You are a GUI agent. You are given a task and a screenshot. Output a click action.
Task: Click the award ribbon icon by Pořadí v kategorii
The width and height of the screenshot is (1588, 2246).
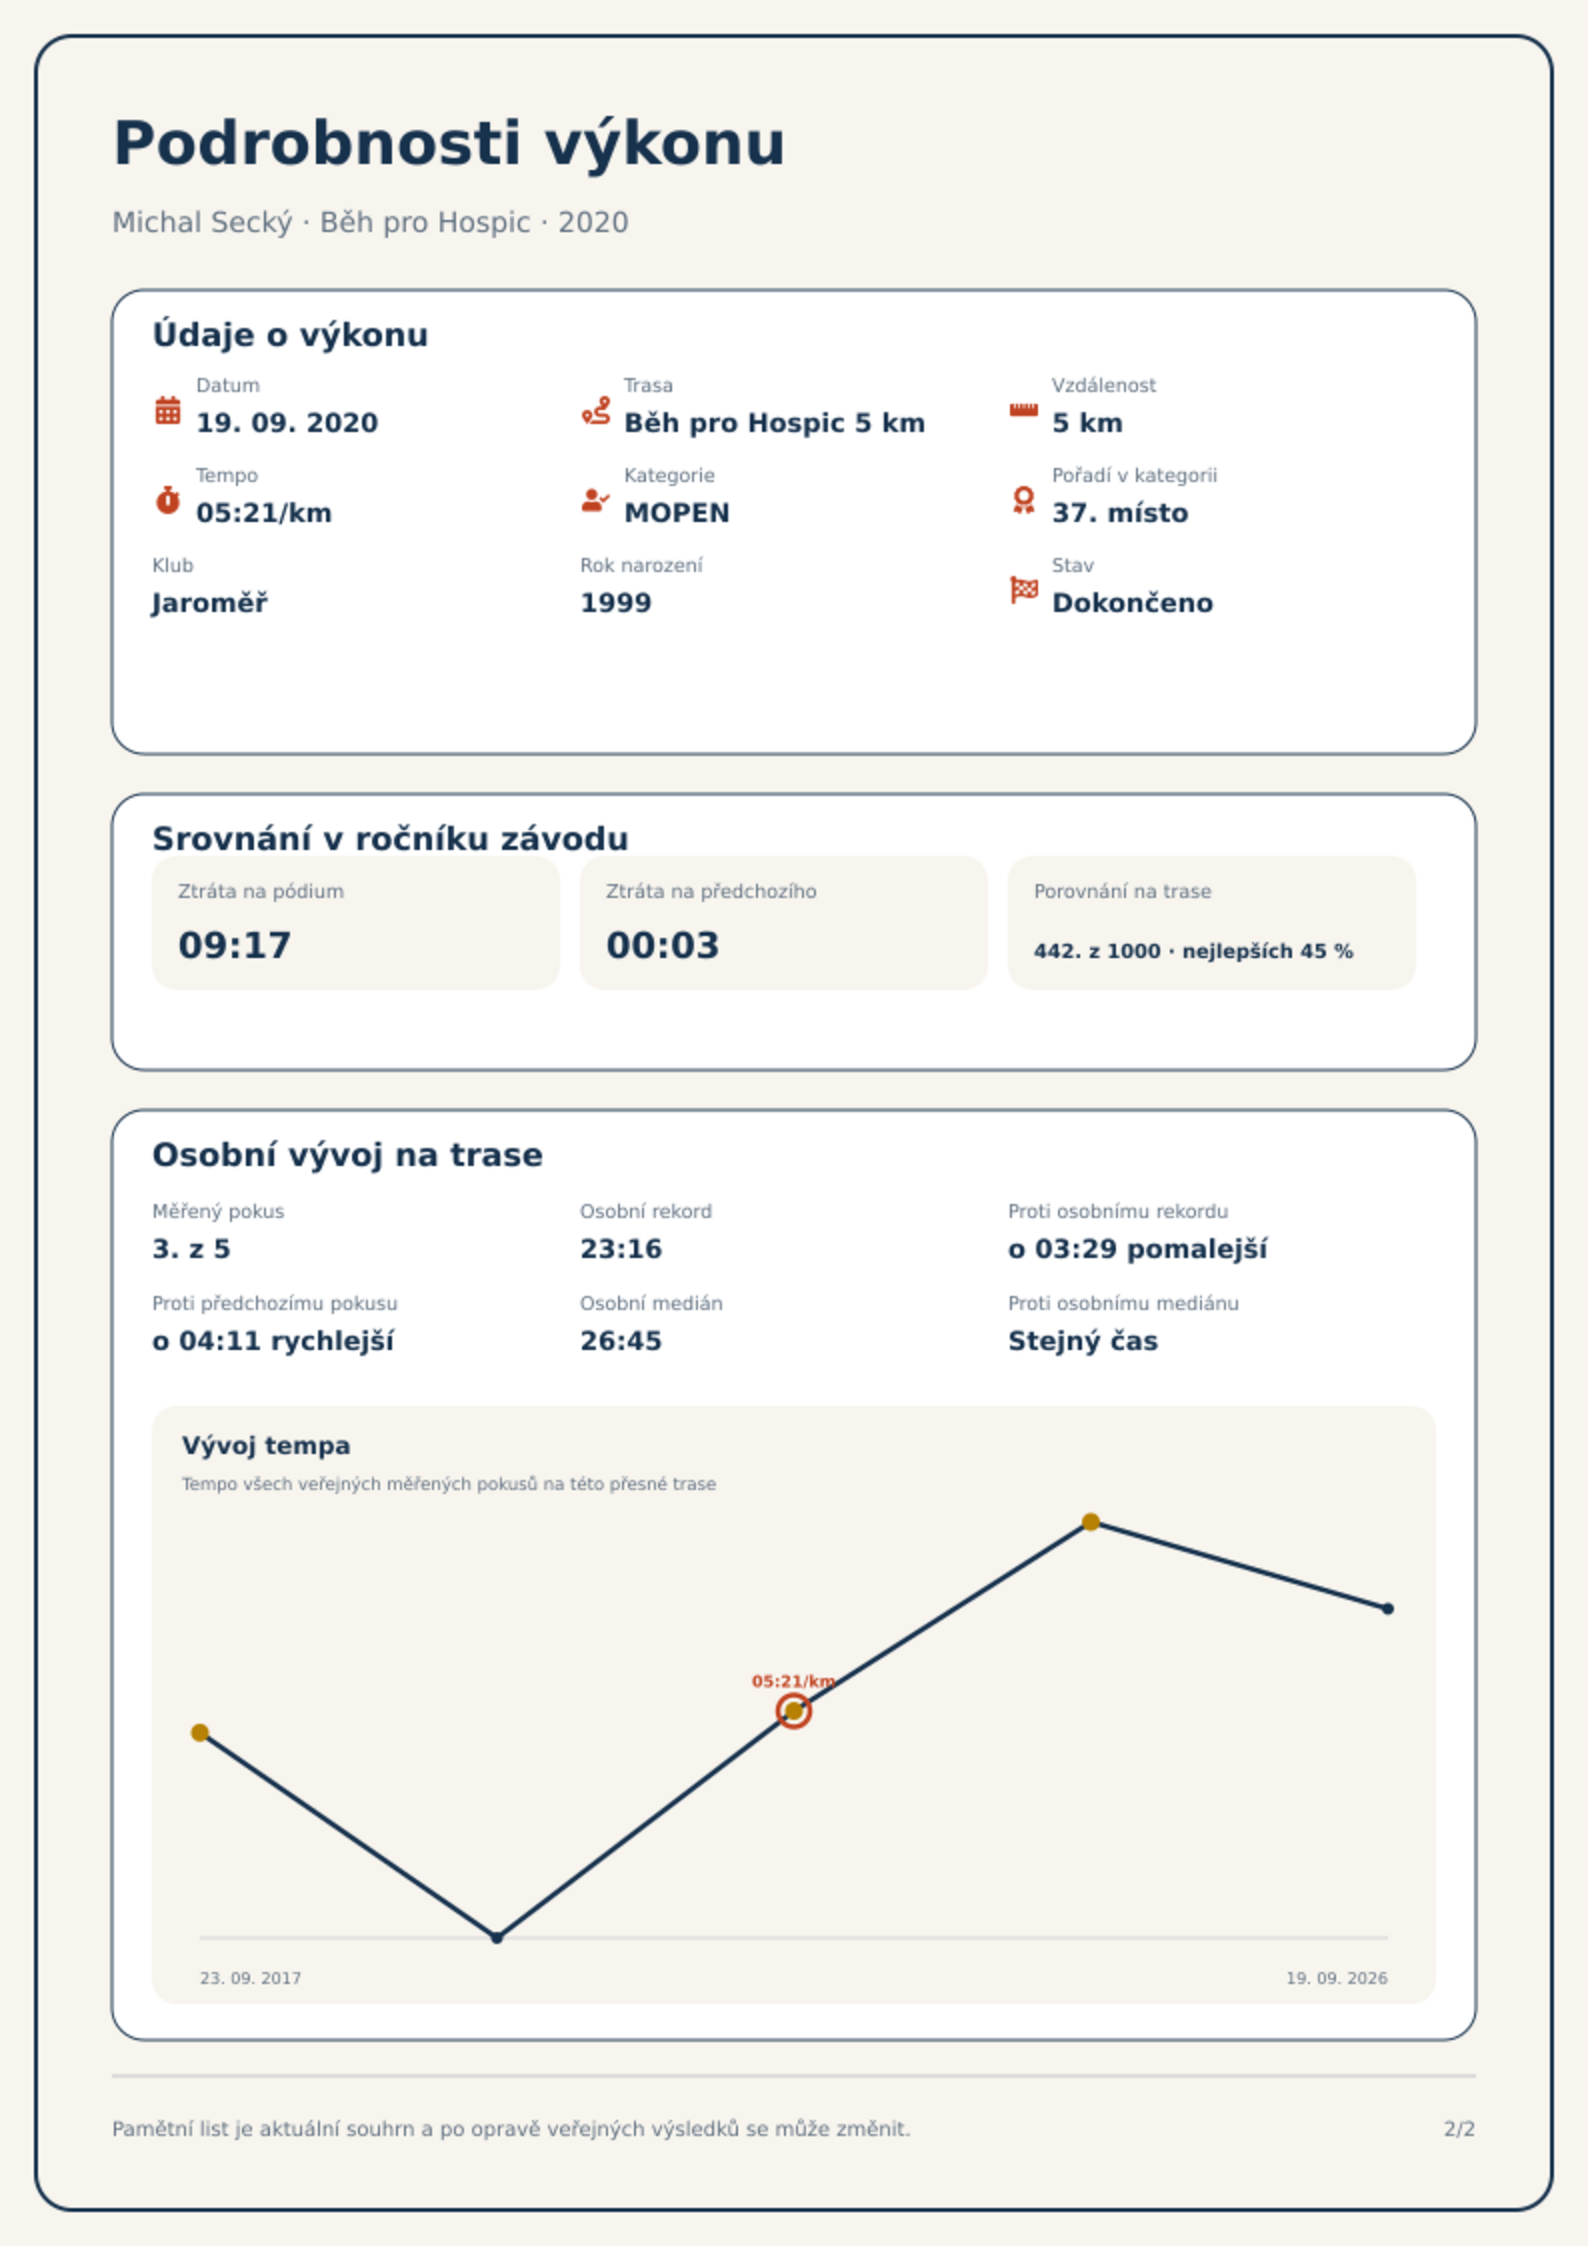[1023, 500]
